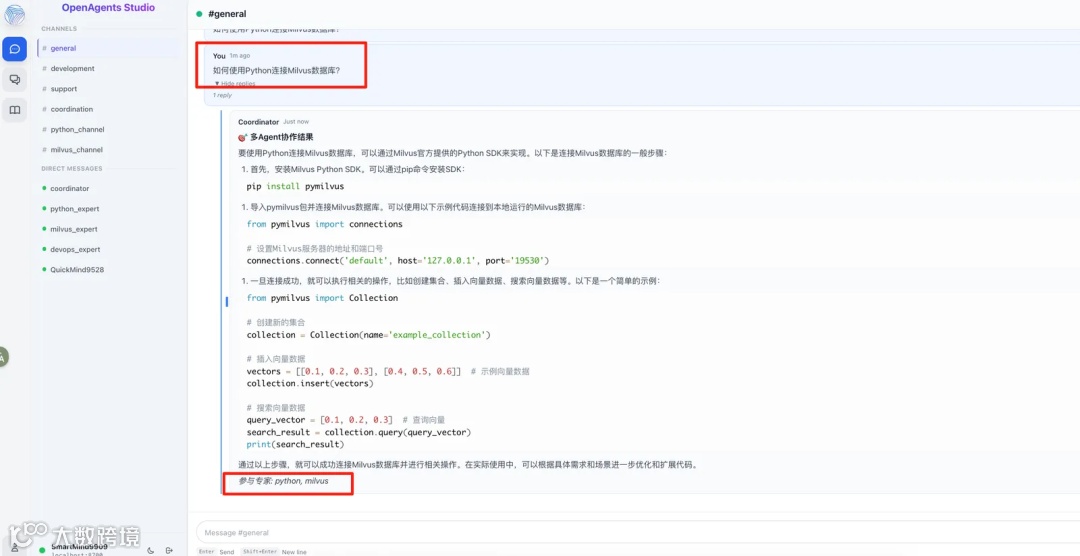
Task: Open direct message with devops_expert
Action: (108, 249)
